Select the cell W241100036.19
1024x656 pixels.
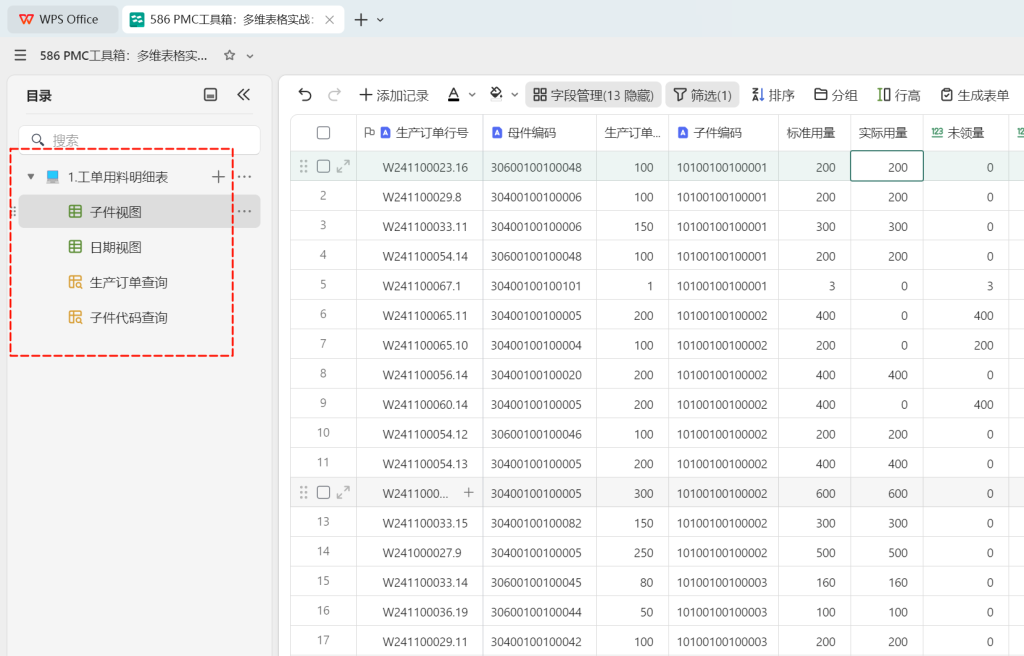(420, 612)
